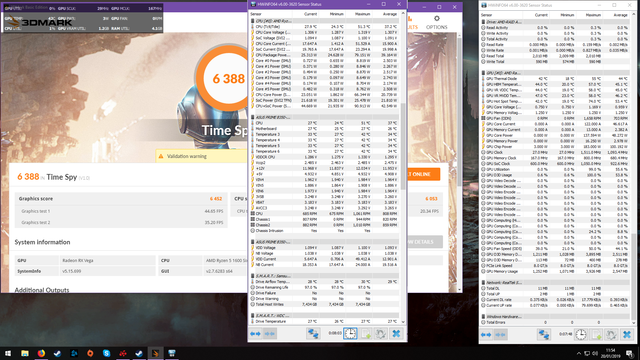This screenshot has height=360, width=640.
Task: Click the blue X button in right HWiNFO toolbar
Action: 627,335
